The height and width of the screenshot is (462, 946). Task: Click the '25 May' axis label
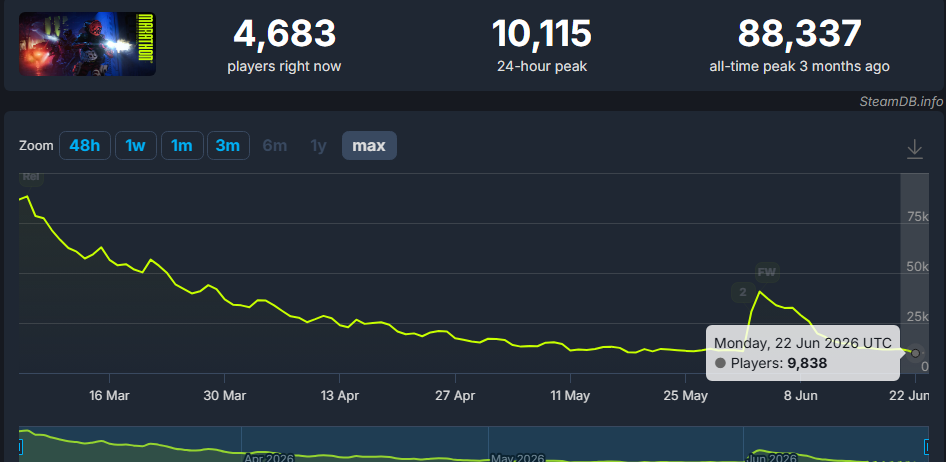[x=685, y=396]
